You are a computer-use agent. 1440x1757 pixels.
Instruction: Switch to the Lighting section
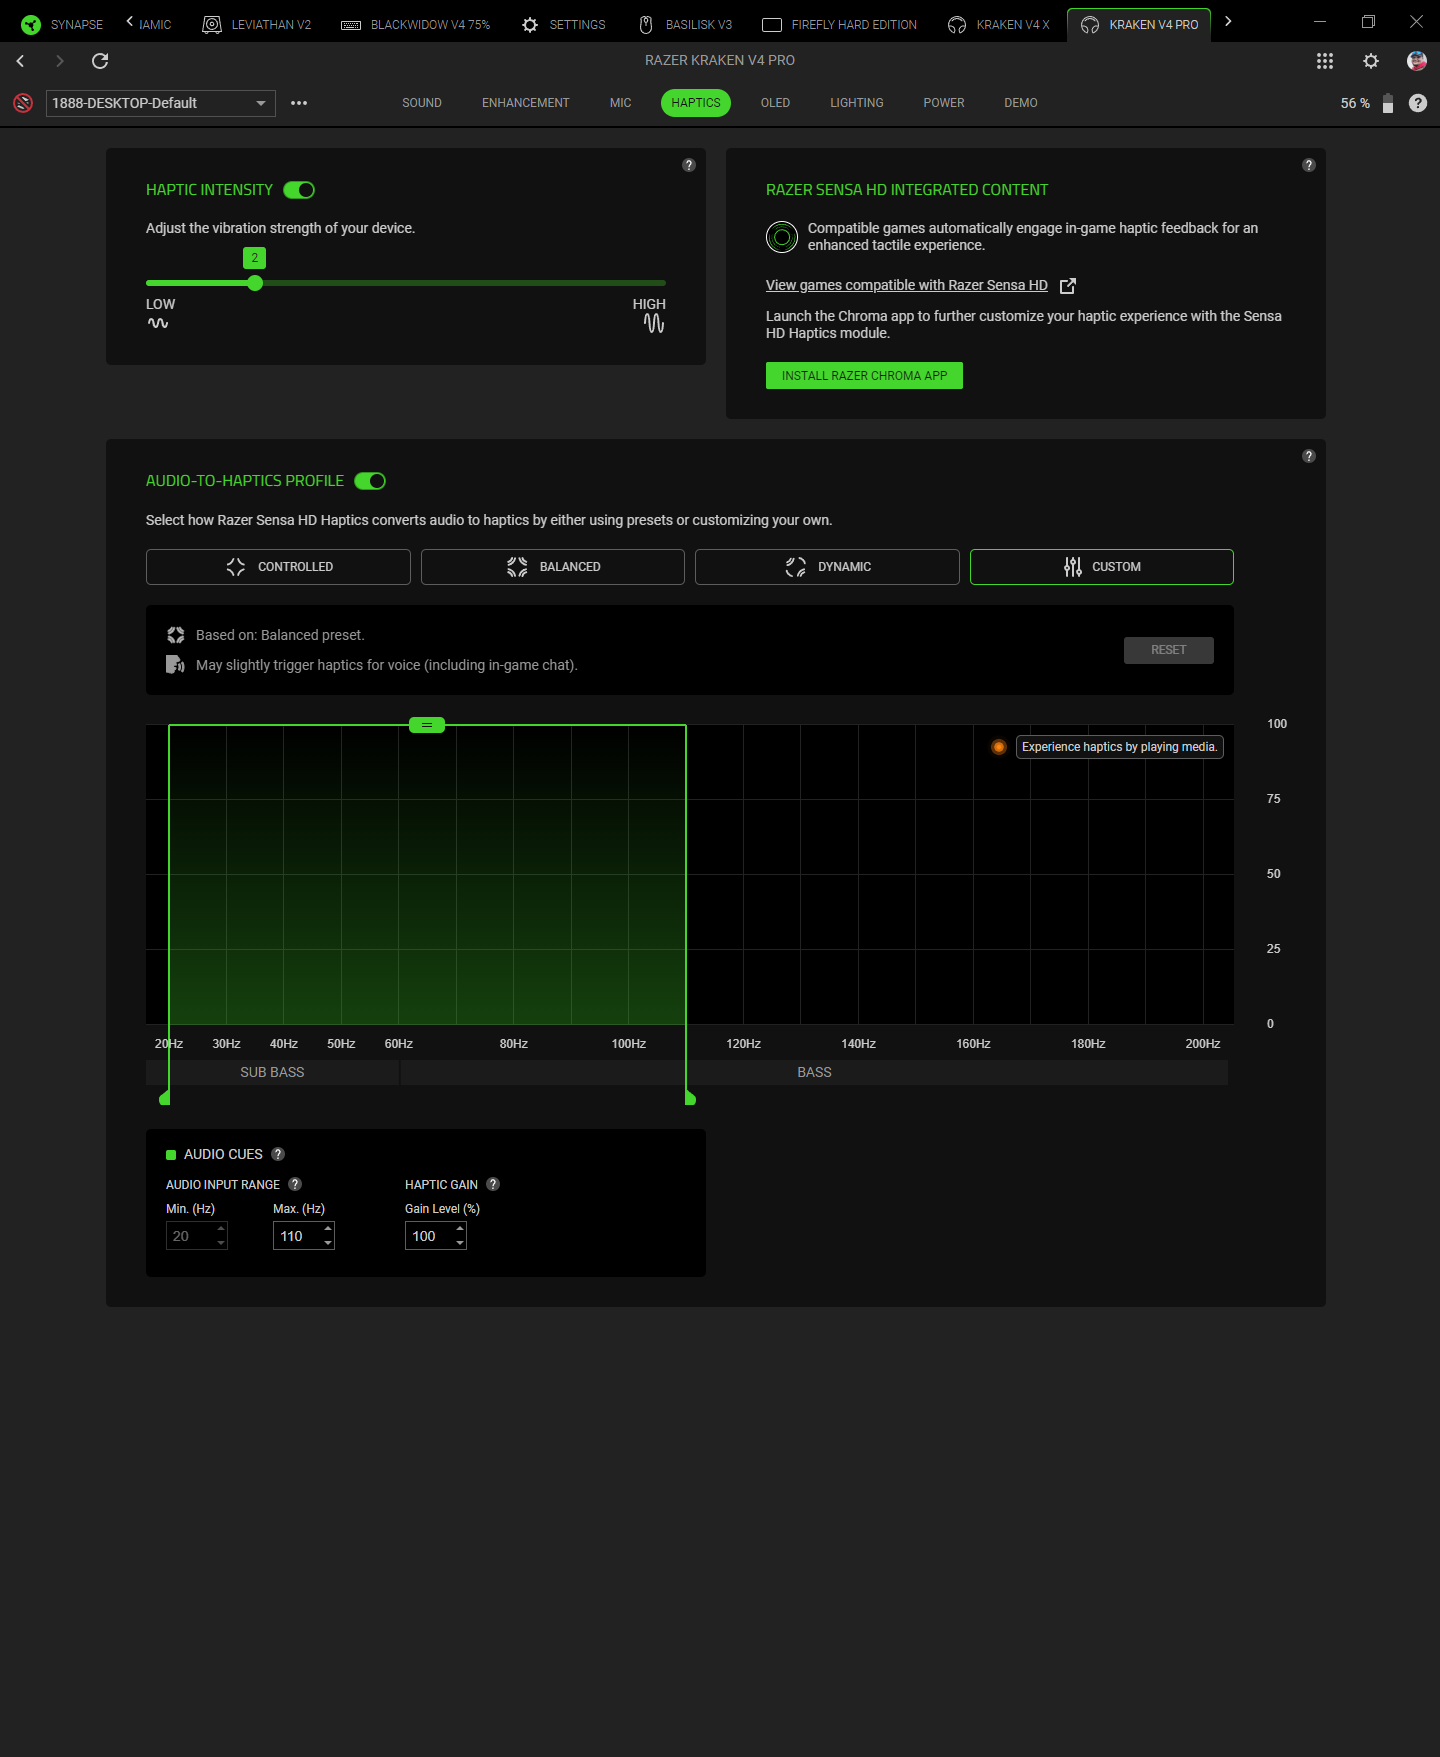pyautogui.click(x=857, y=103)
